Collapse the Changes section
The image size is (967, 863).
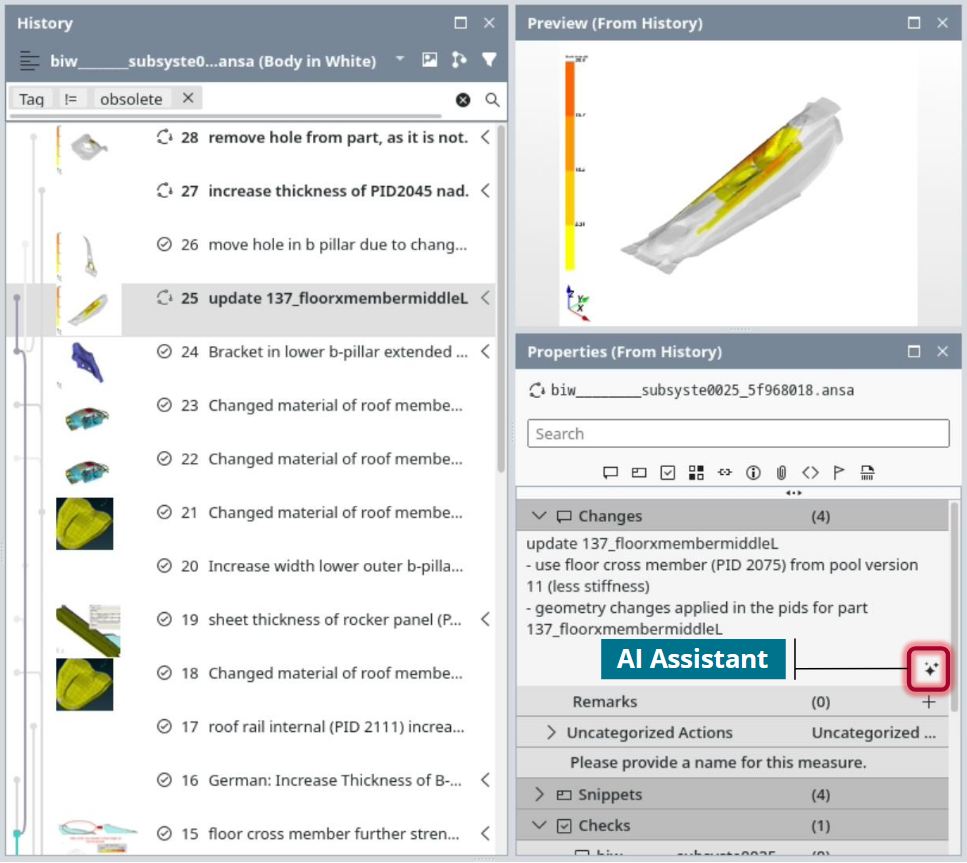pyautogui.click(x=539, y=516)
